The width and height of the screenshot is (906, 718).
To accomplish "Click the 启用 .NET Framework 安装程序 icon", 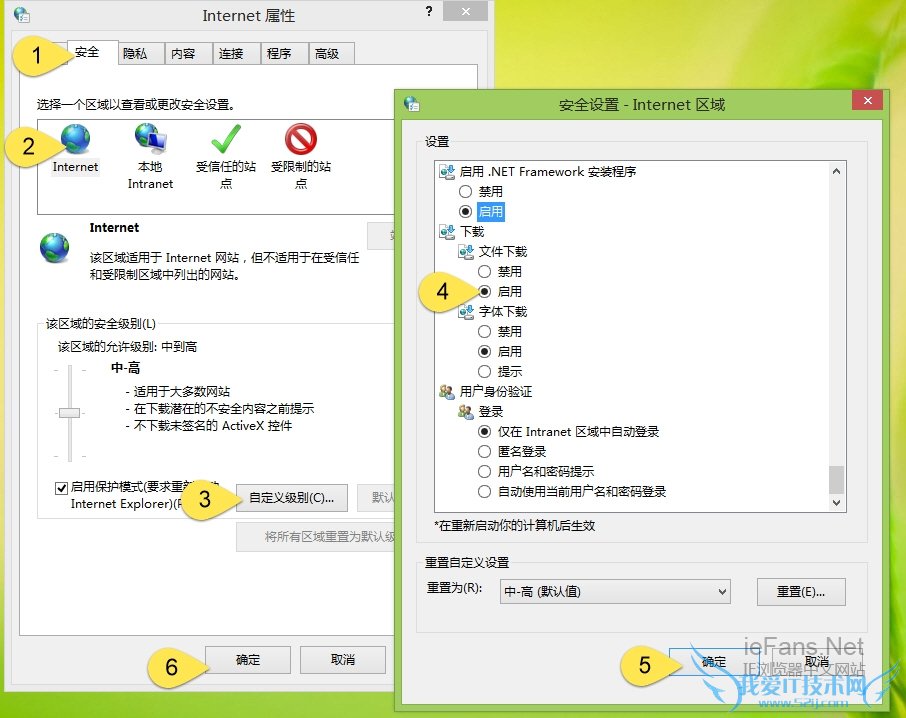I will pyautogui.click(x=447, y=171).
